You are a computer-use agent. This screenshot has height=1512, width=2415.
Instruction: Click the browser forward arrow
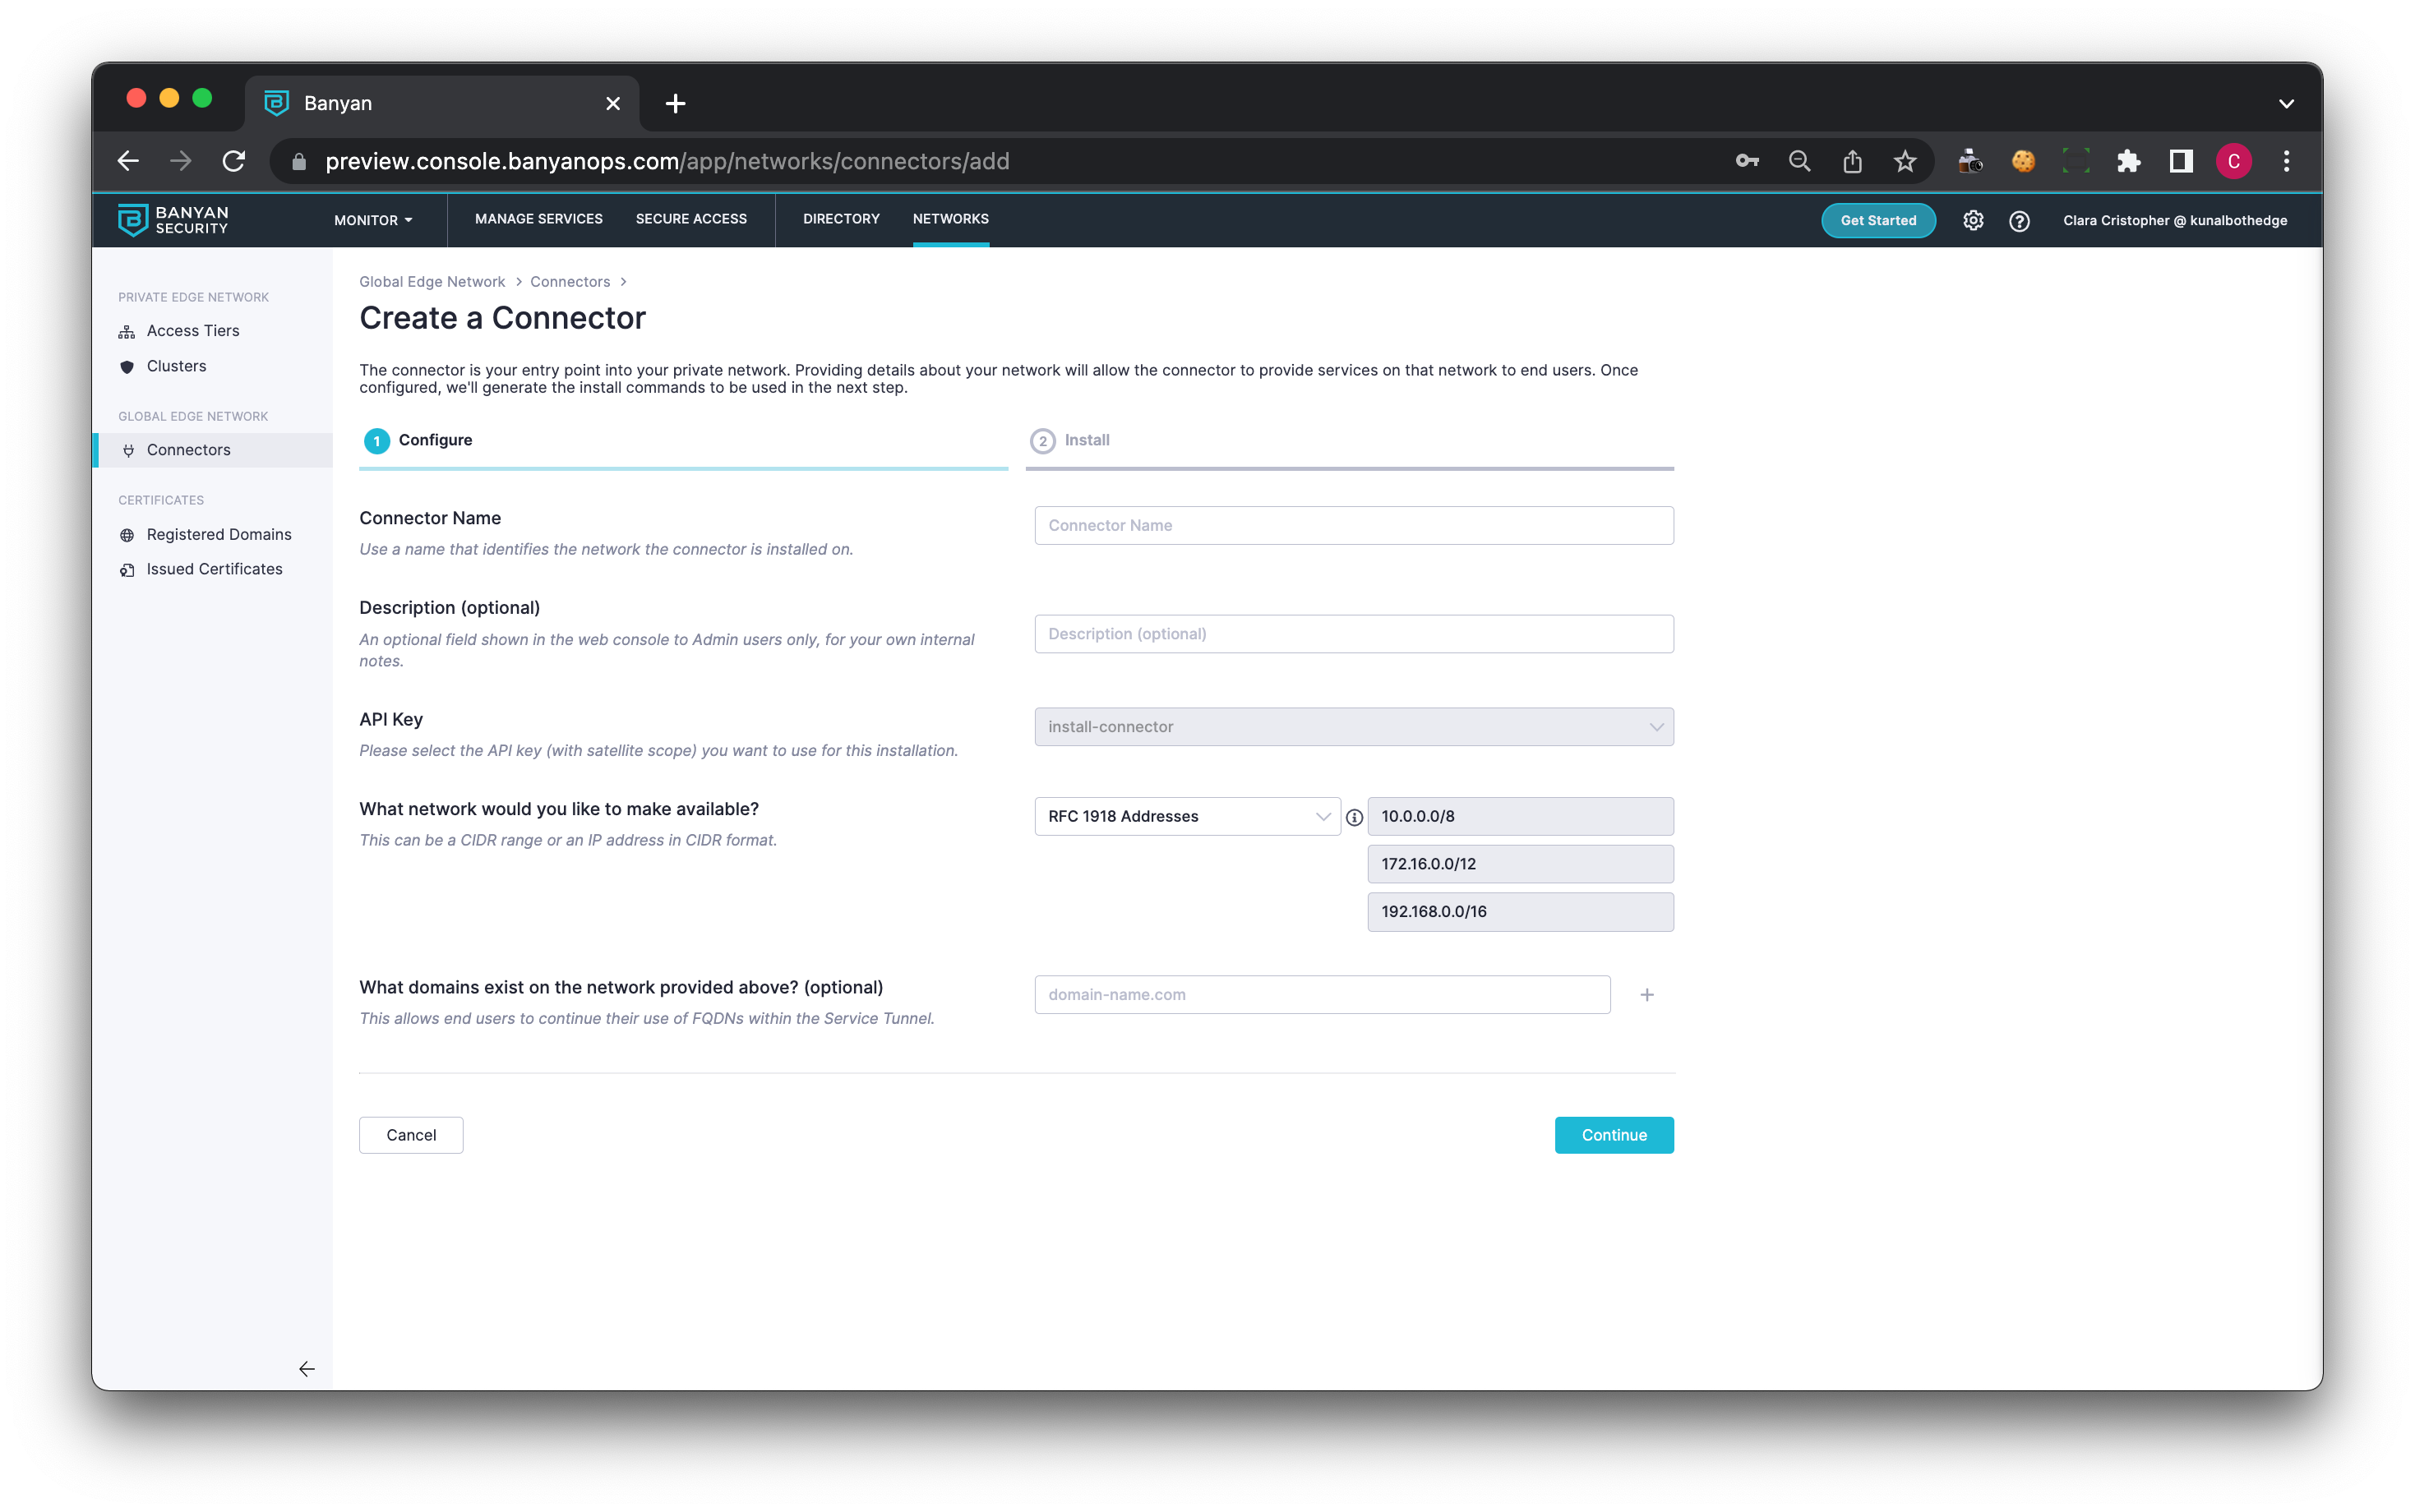(x=181, y=161)
